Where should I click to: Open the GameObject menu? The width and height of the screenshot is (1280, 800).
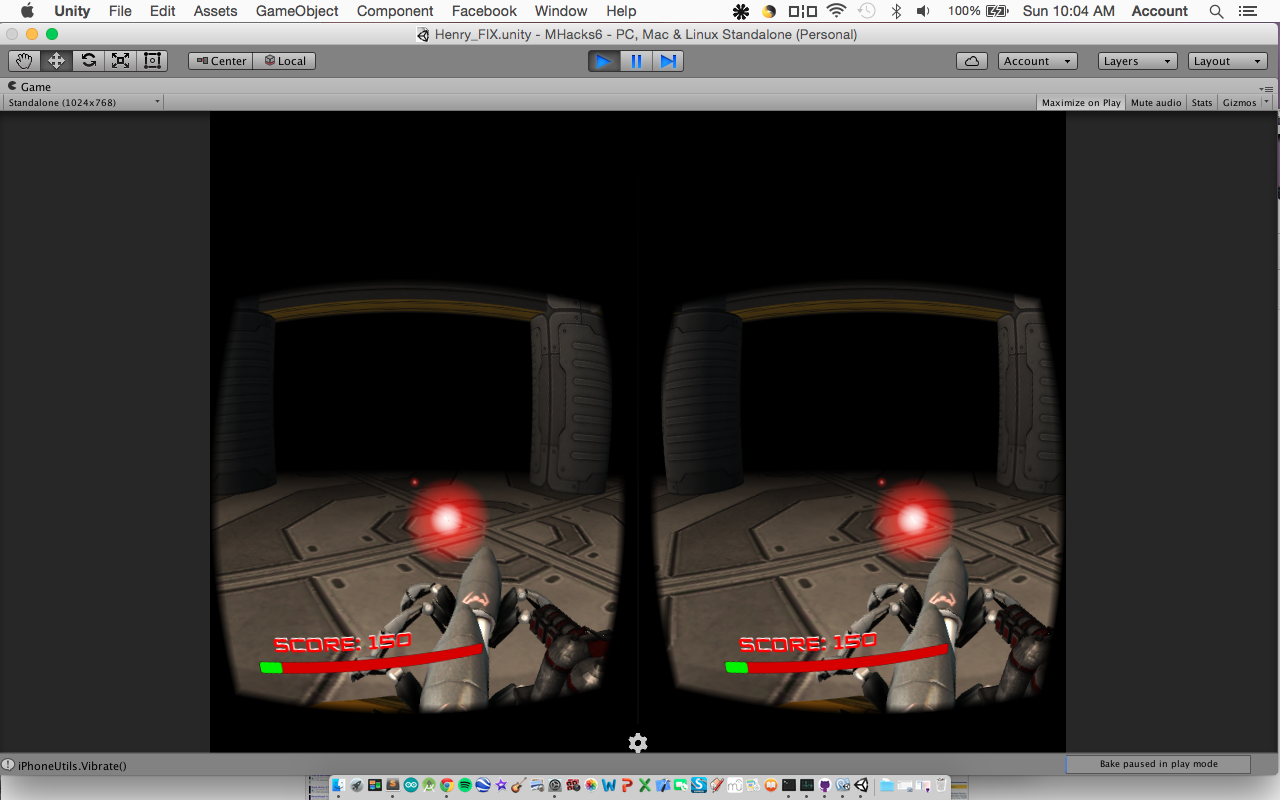(297, 11)
